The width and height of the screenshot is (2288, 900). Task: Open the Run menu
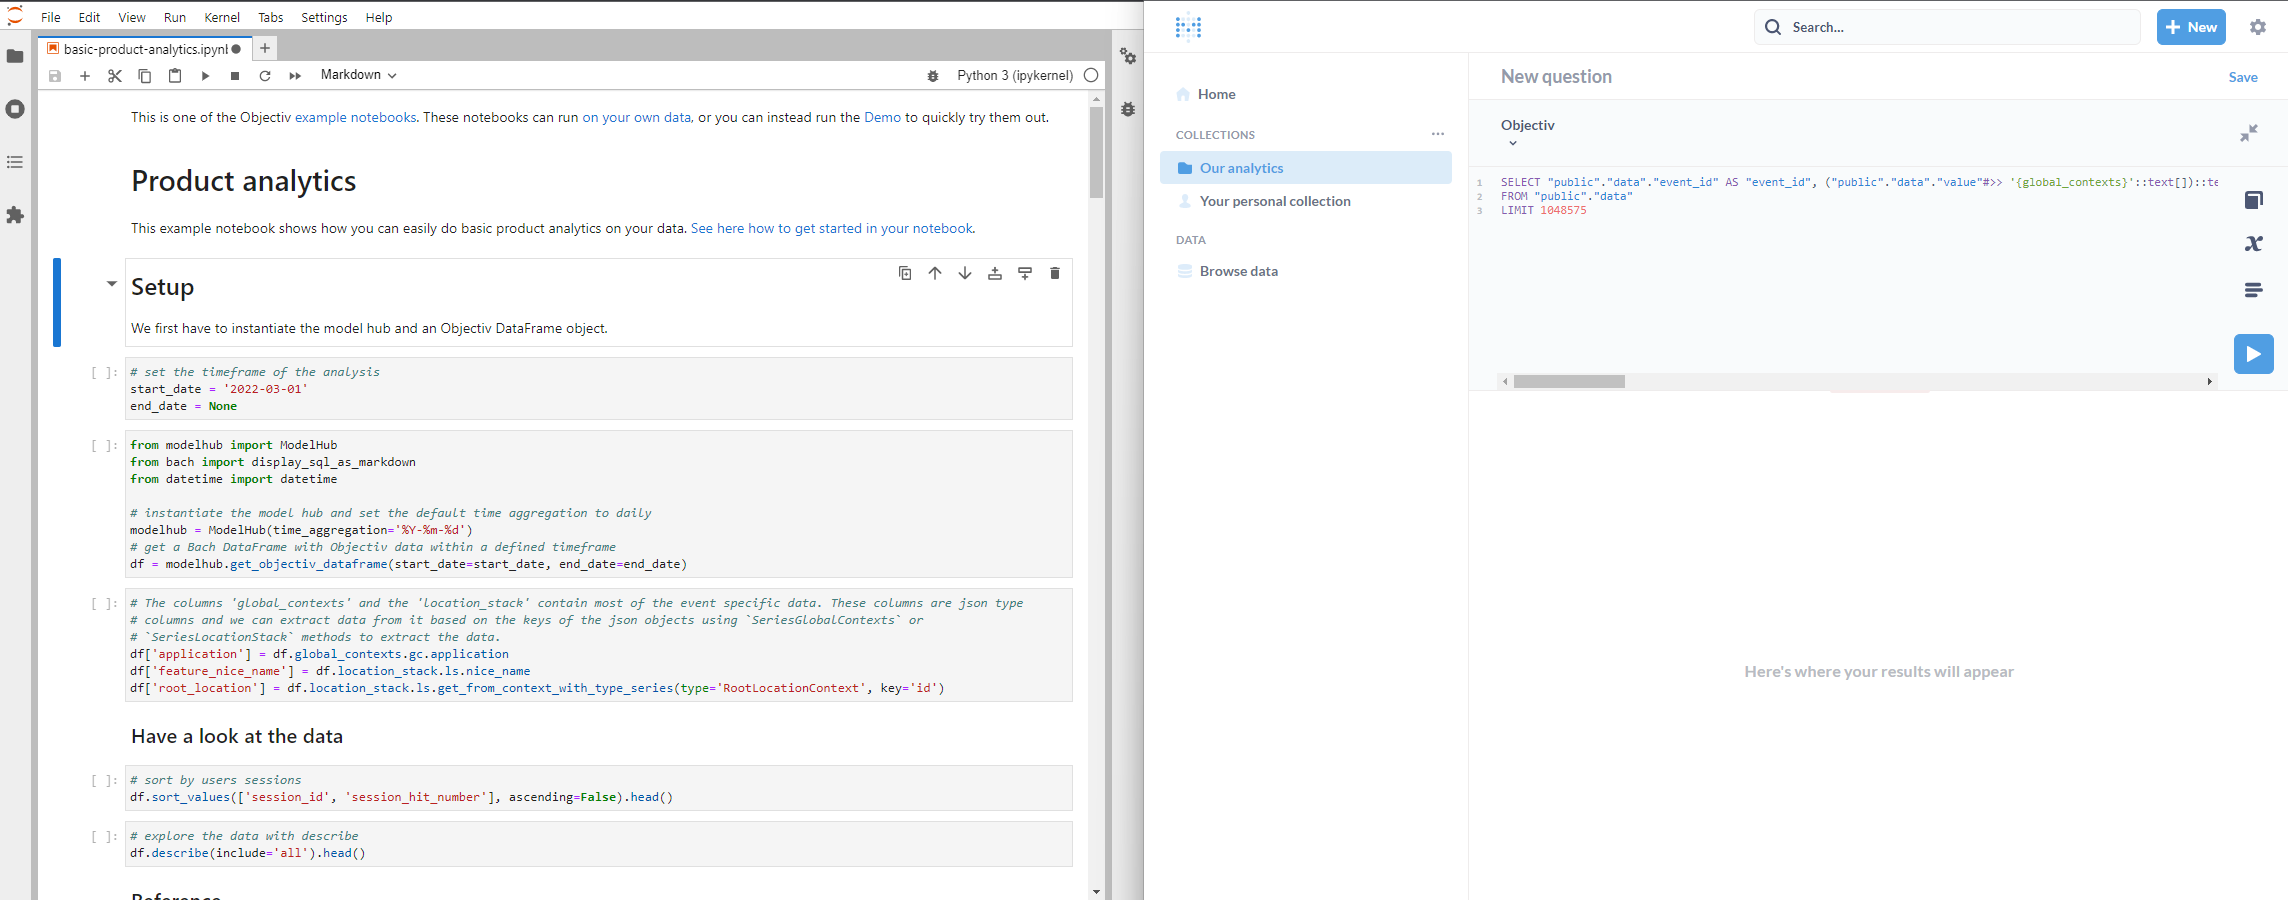175,17
